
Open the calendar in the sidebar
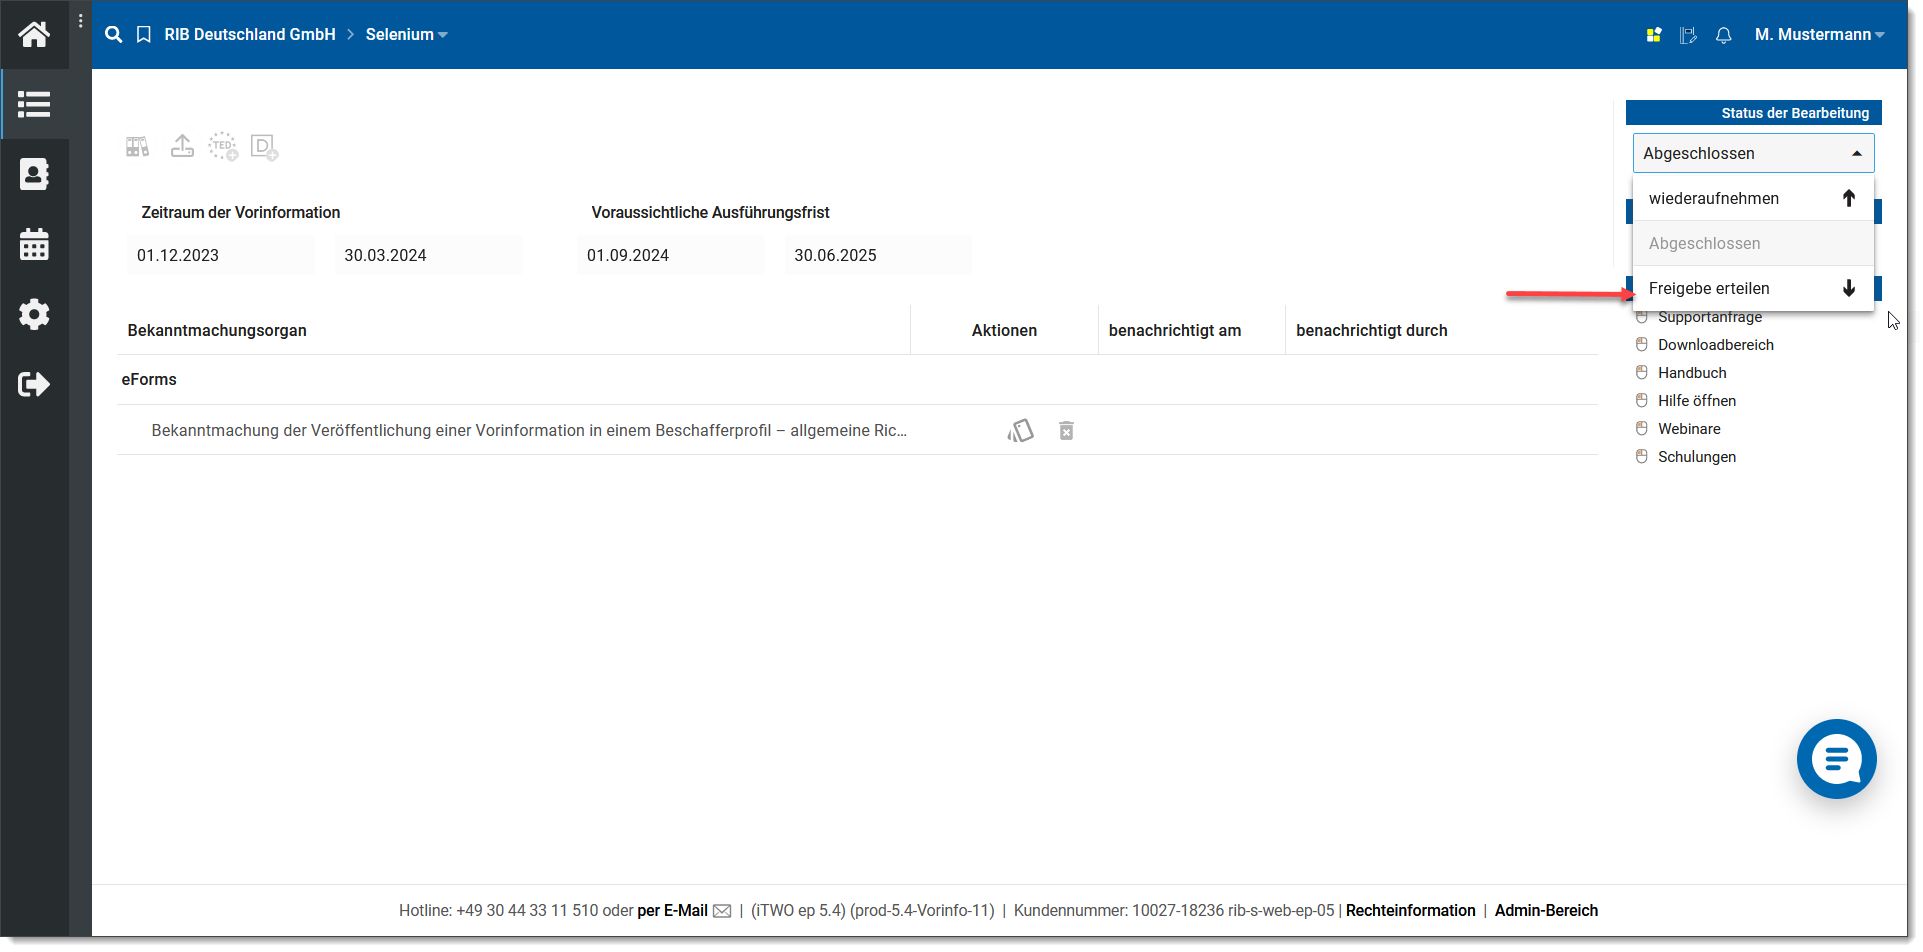click(34, 244)
